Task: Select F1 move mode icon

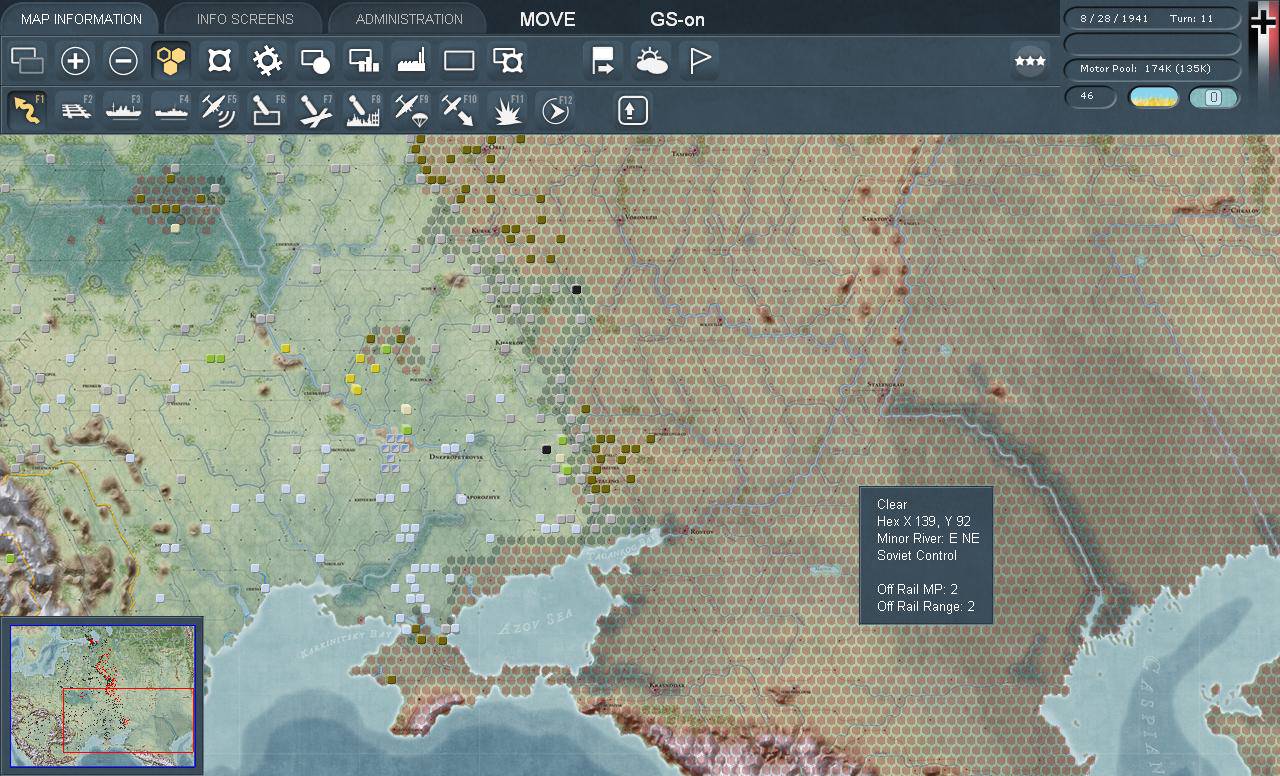Action: [28, 109]
